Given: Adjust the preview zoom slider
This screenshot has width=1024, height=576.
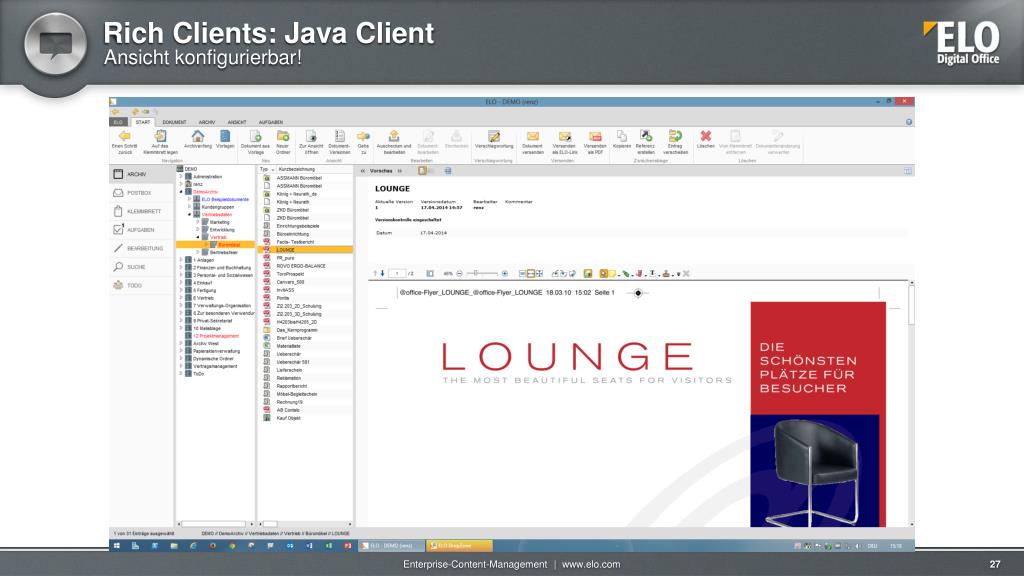Looking at the screenshot, I should pyautogui.click(x=478, y=272).
